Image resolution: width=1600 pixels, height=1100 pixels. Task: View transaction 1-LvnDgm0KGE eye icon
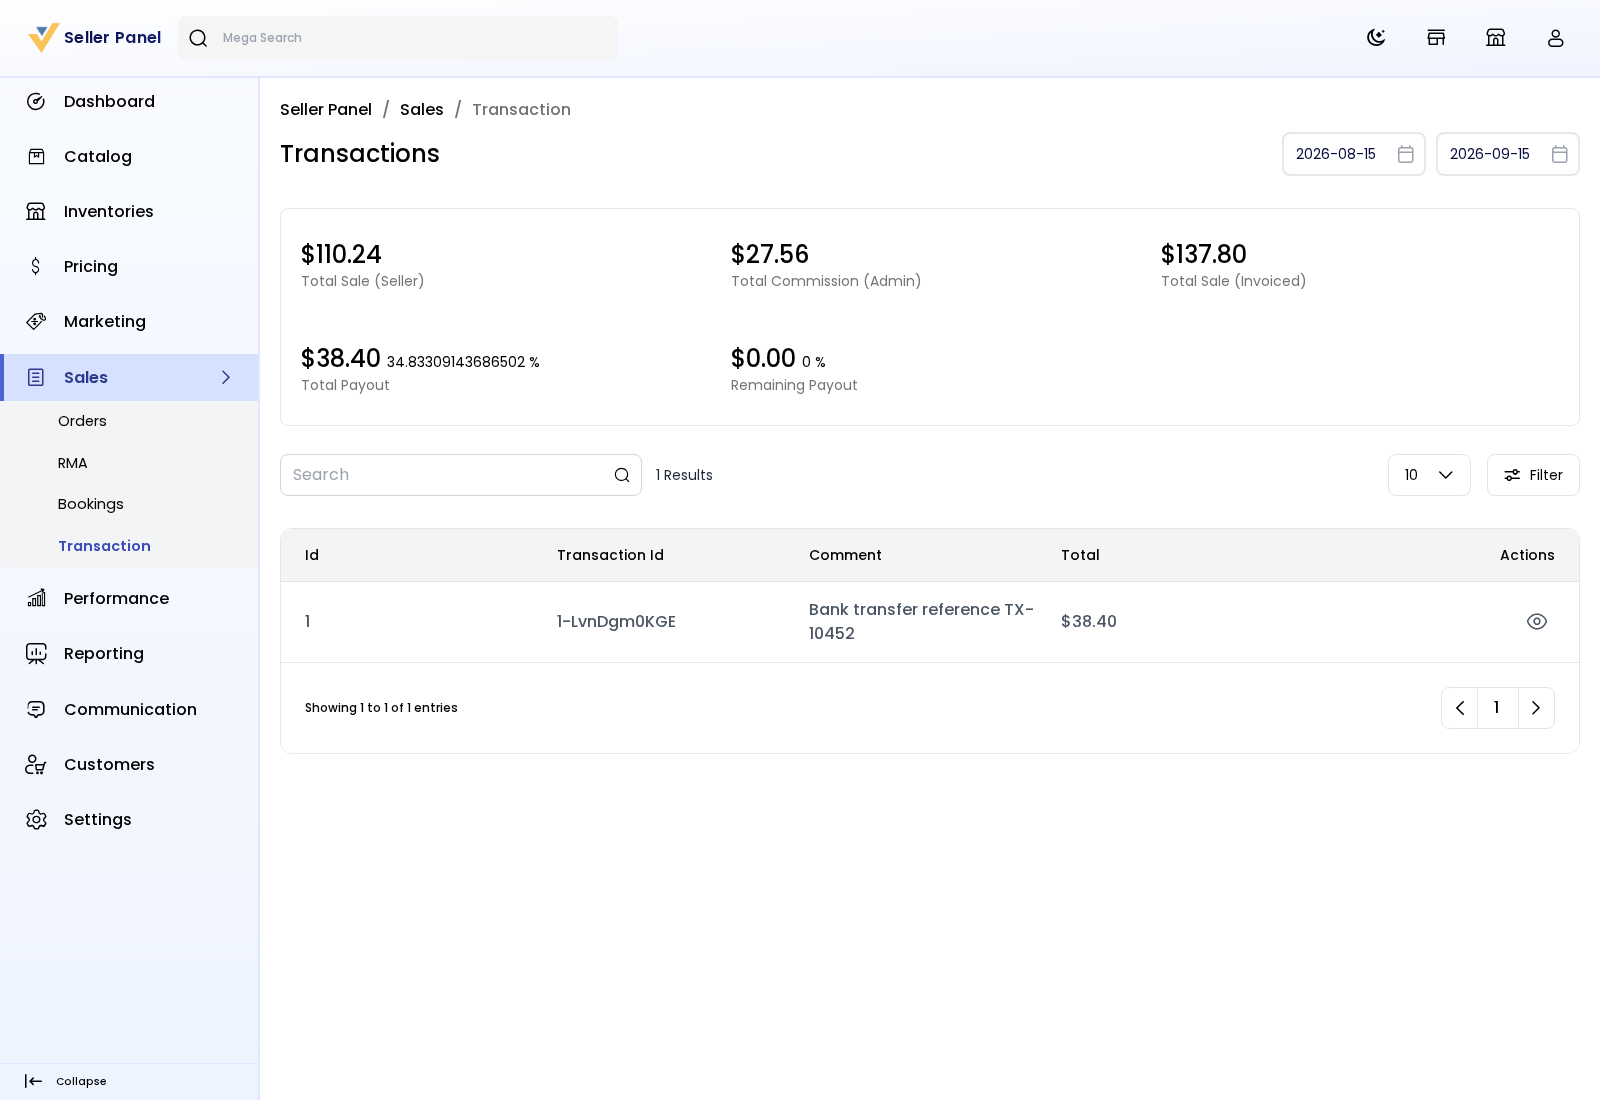pyautogui.click(x=1537, y=622)
